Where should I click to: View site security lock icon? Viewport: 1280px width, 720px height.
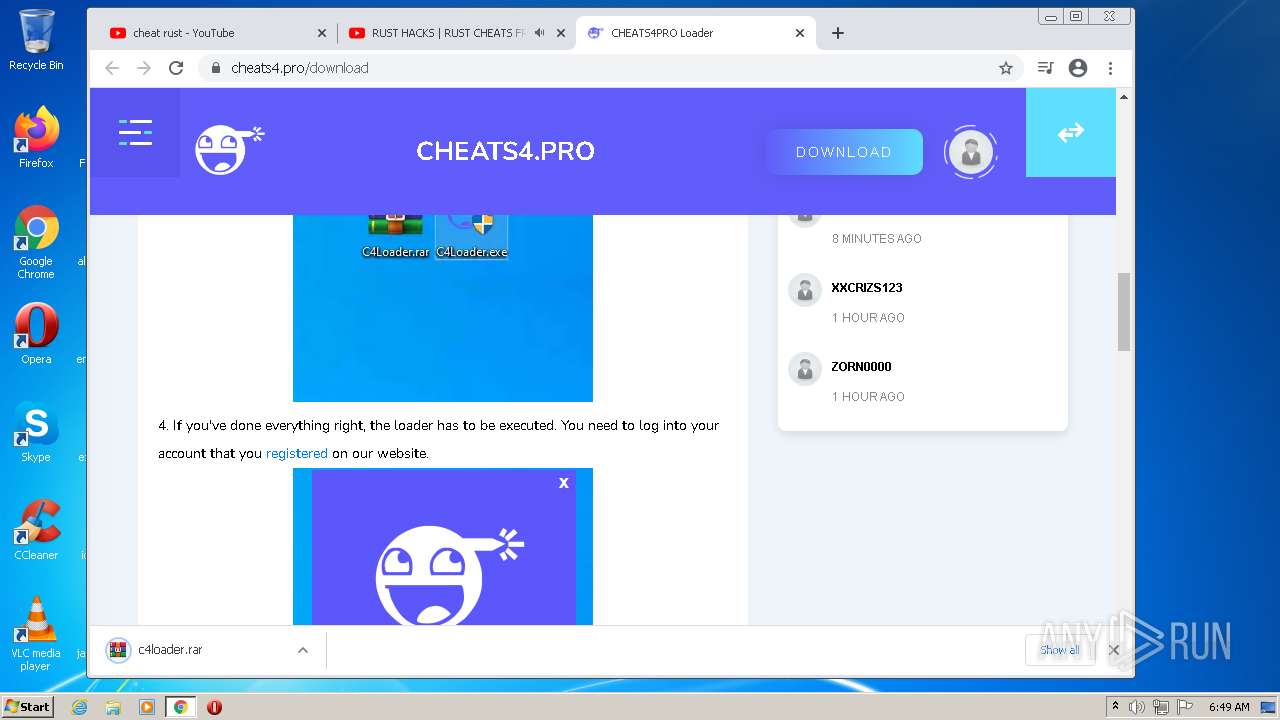[x=215, y=68]
